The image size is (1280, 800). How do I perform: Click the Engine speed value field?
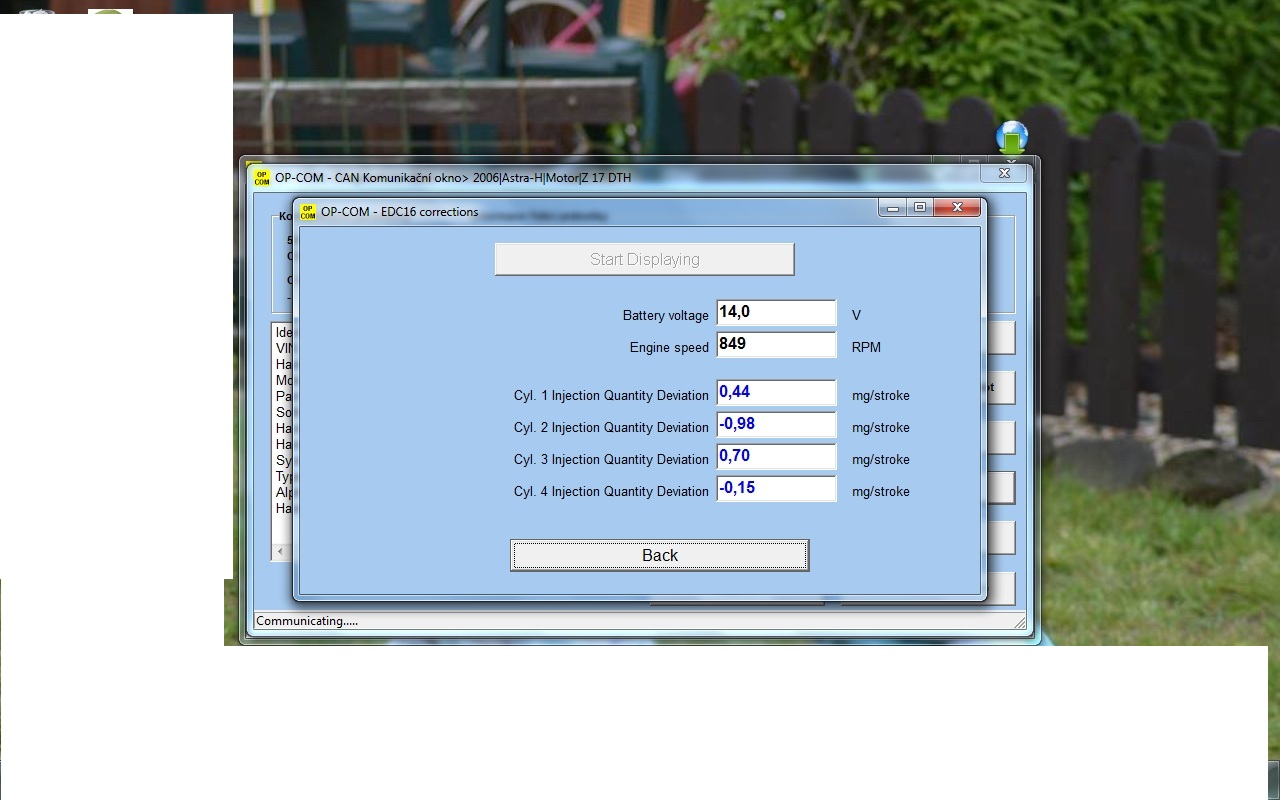click(x=776, y=345)
